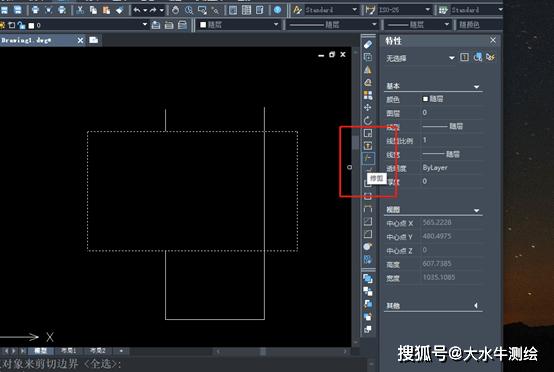Image resolution: width=554 pixels, height=372 pixels.
Task: Open the ISO-25 dimension style dropdown
Action: point(428,10)
